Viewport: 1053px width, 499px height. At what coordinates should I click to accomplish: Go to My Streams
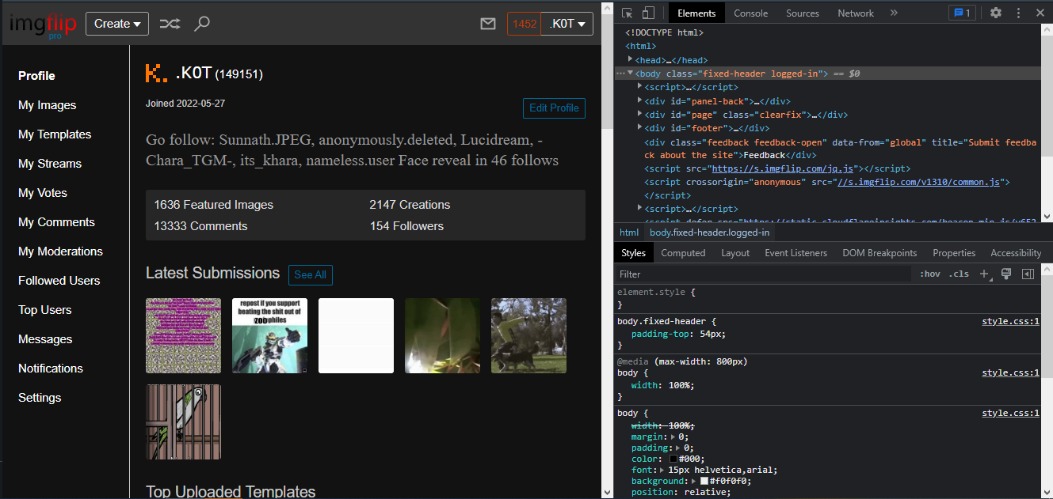pyautogui.click(x=50, y=163)
